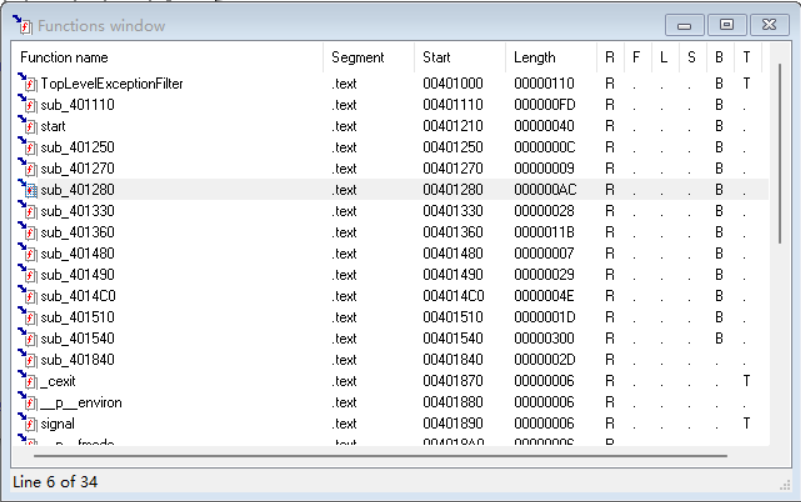Select function sub_401330
Viewport: 801px width, 502px height.
coord(78,211)
